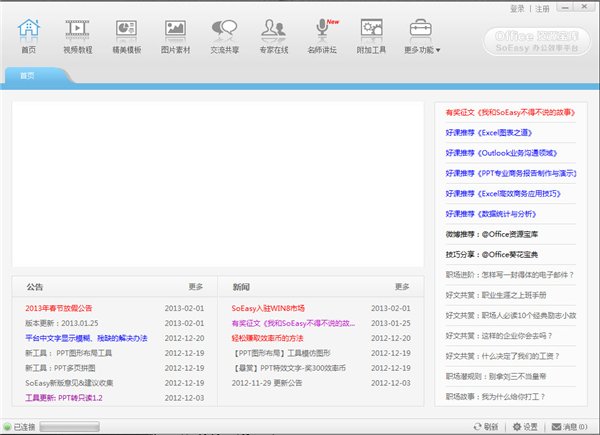Click the 注册 register link

point(543,8)
